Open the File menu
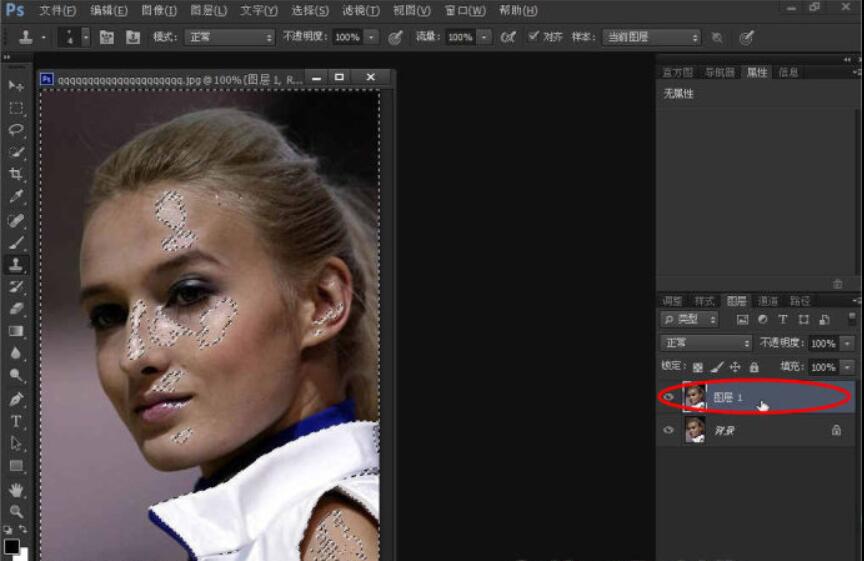This screenshot has height=561, width=864. 57,10
